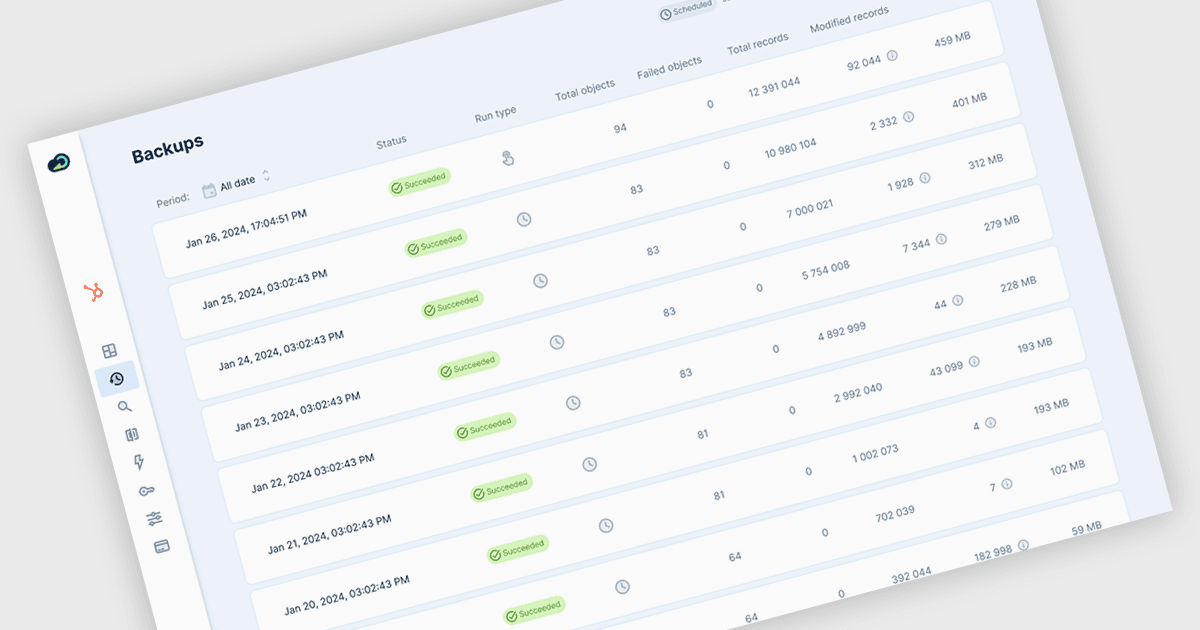Viewport: 1200px width, 630px height.
Task: Click the calendar icon beside All date
Action: [x=210, y=190]
